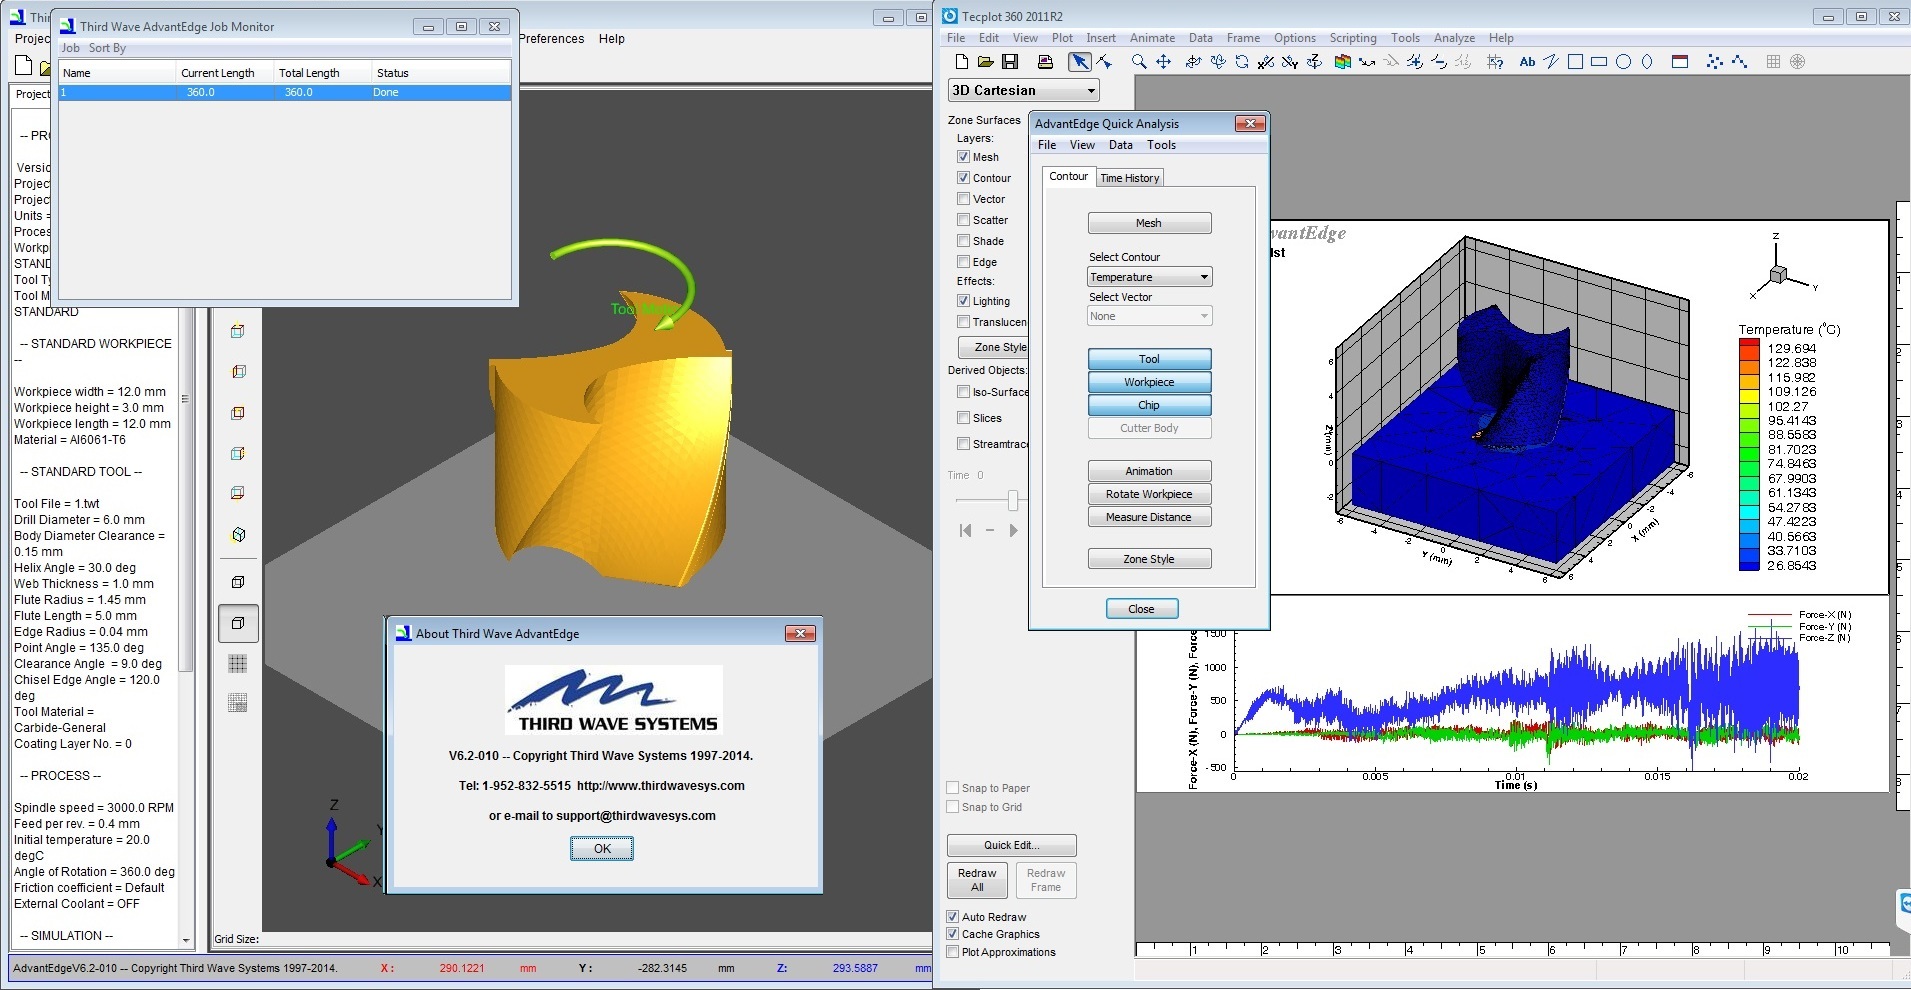
Task: Enable the Plot Approximations checkbox
Action: click(953, 952)
